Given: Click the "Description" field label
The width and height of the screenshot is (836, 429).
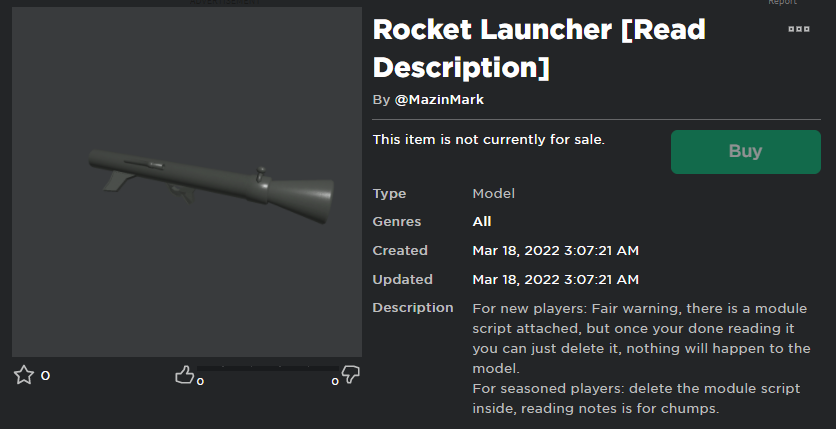Looking at the screenshot, I should point(412,308).
